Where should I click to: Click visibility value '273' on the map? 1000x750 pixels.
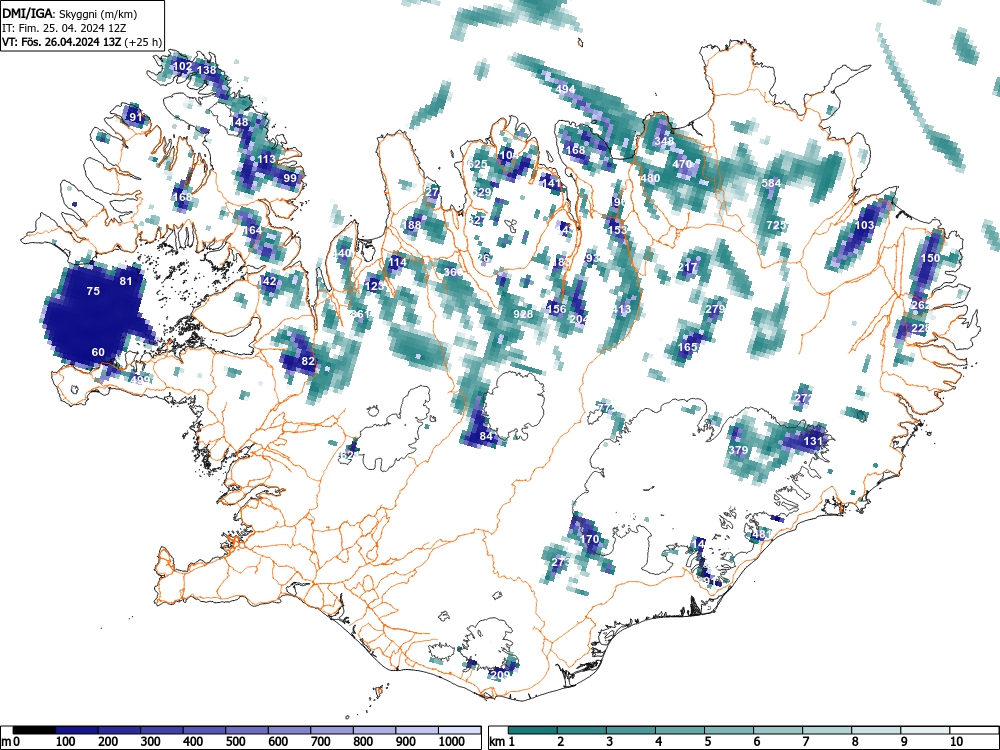[561, 562]
